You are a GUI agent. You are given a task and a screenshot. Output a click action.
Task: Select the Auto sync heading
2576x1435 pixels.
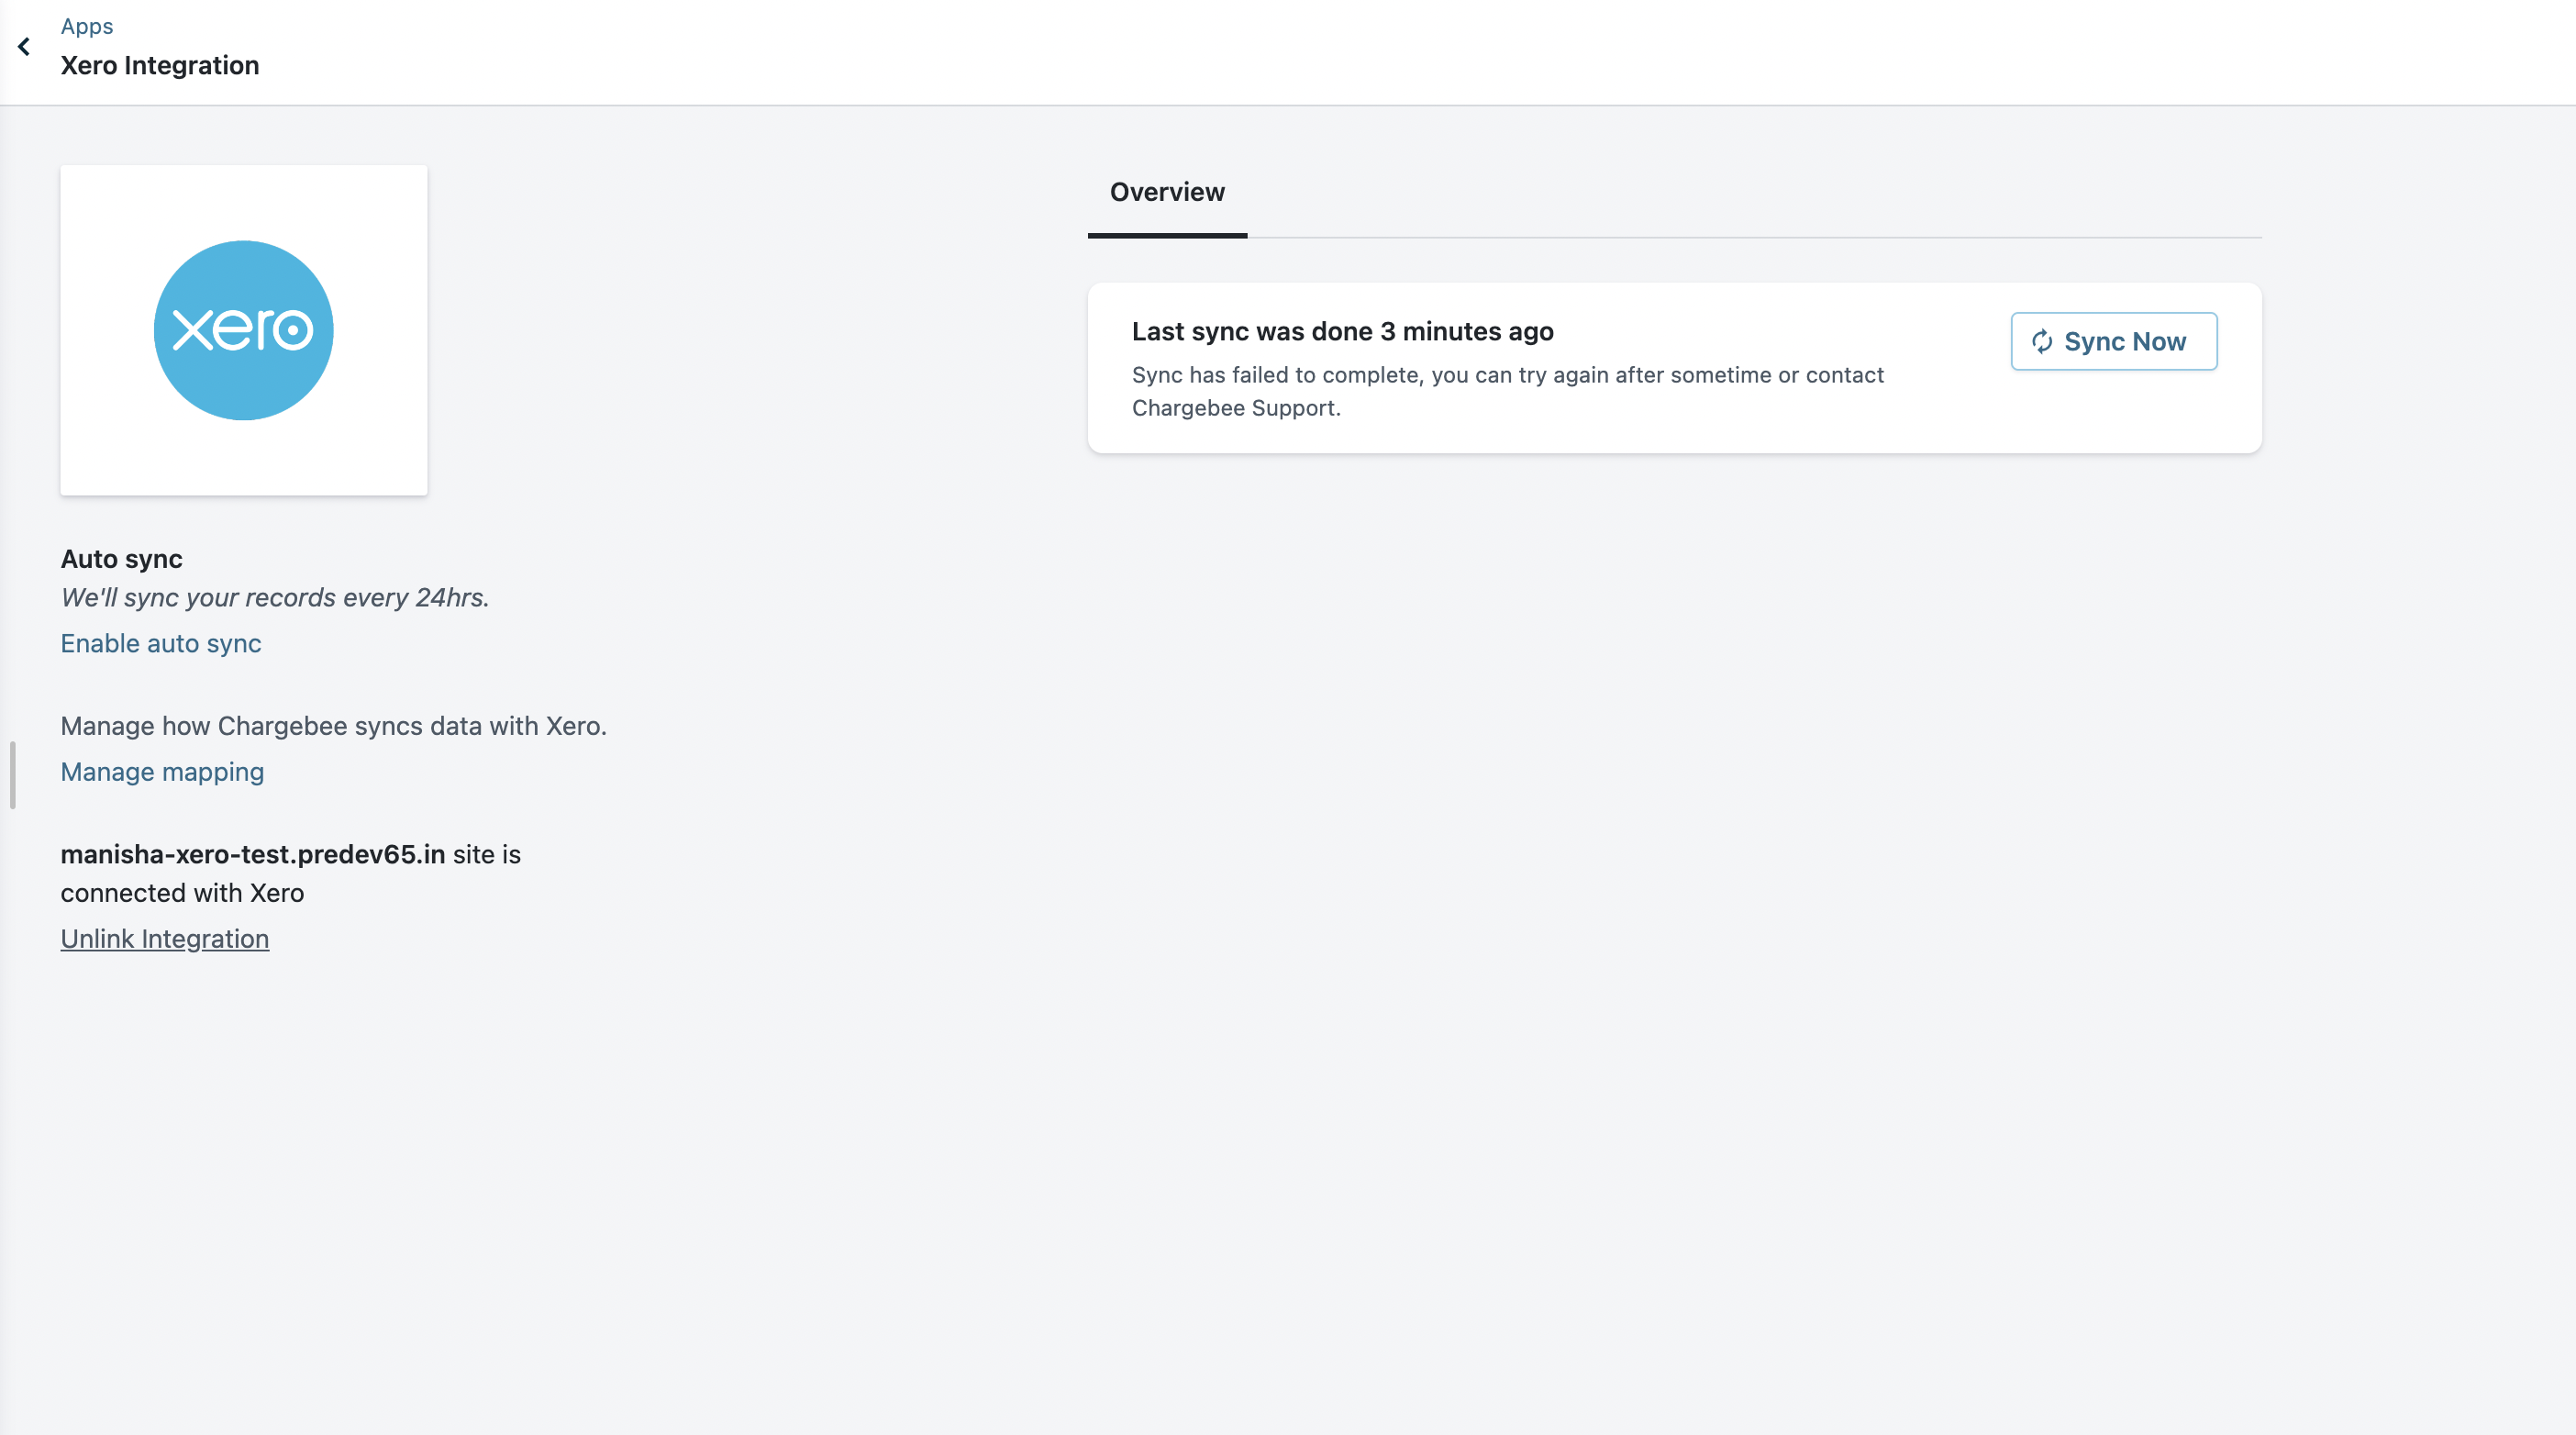121,559
